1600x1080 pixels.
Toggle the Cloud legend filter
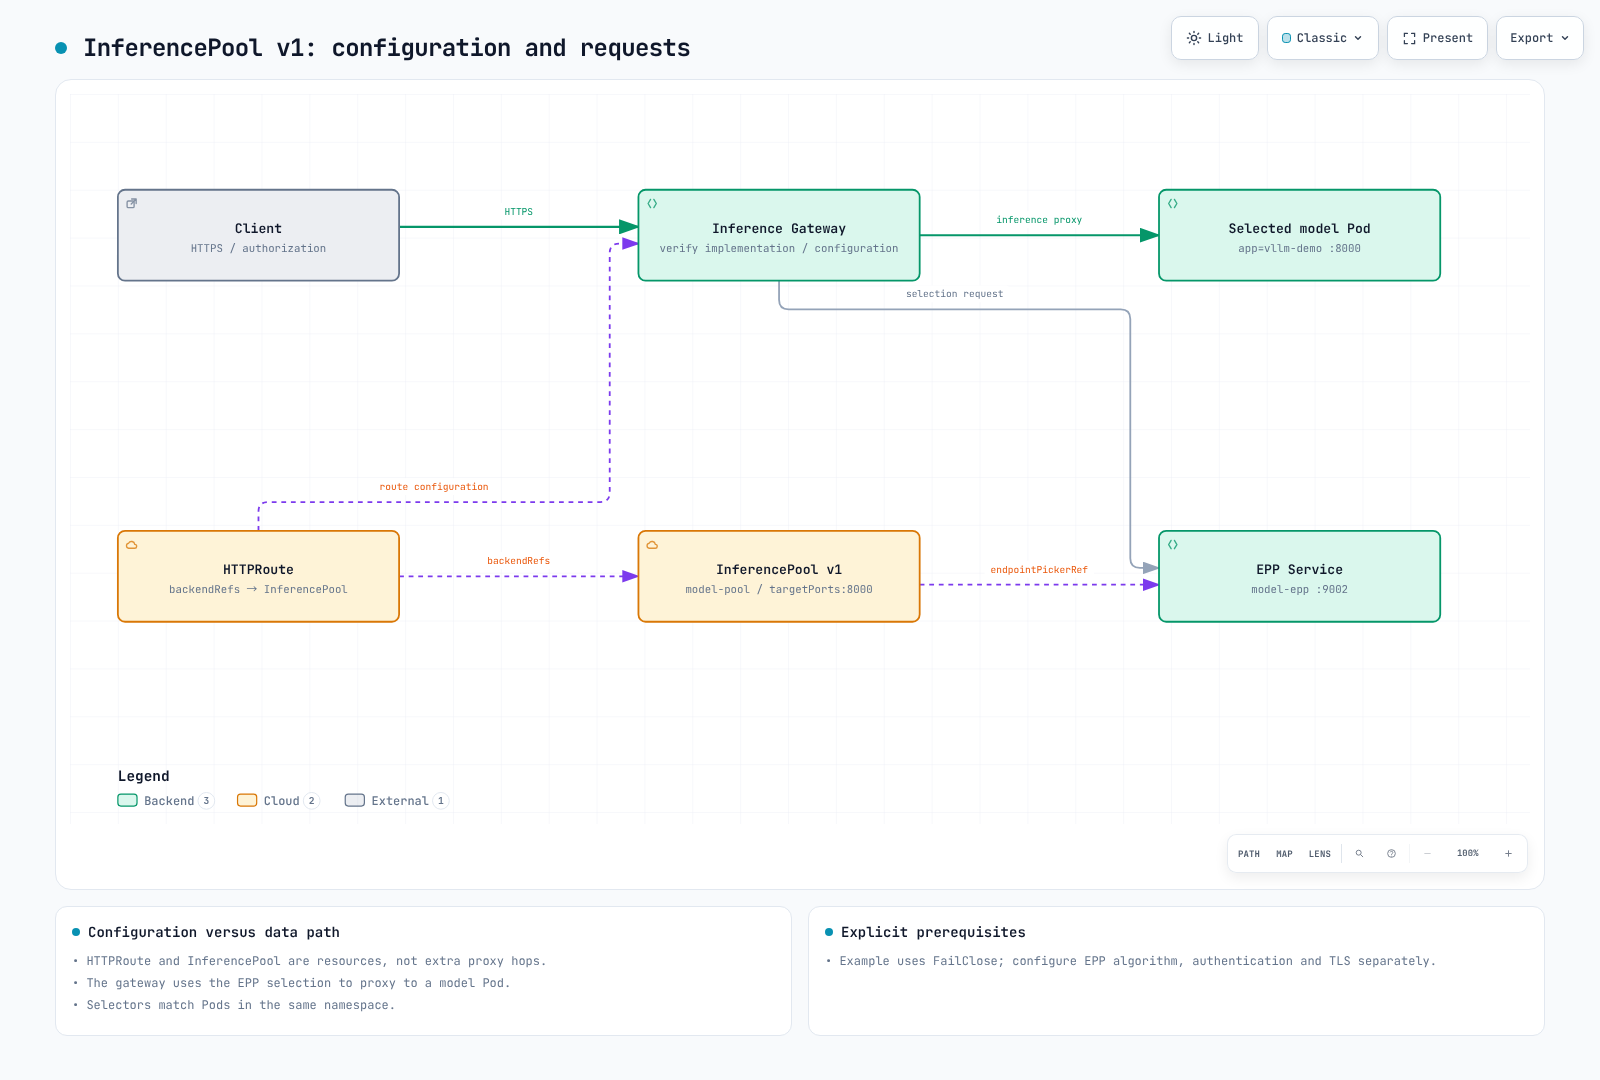pyautogui.click(x=278, y=800)
